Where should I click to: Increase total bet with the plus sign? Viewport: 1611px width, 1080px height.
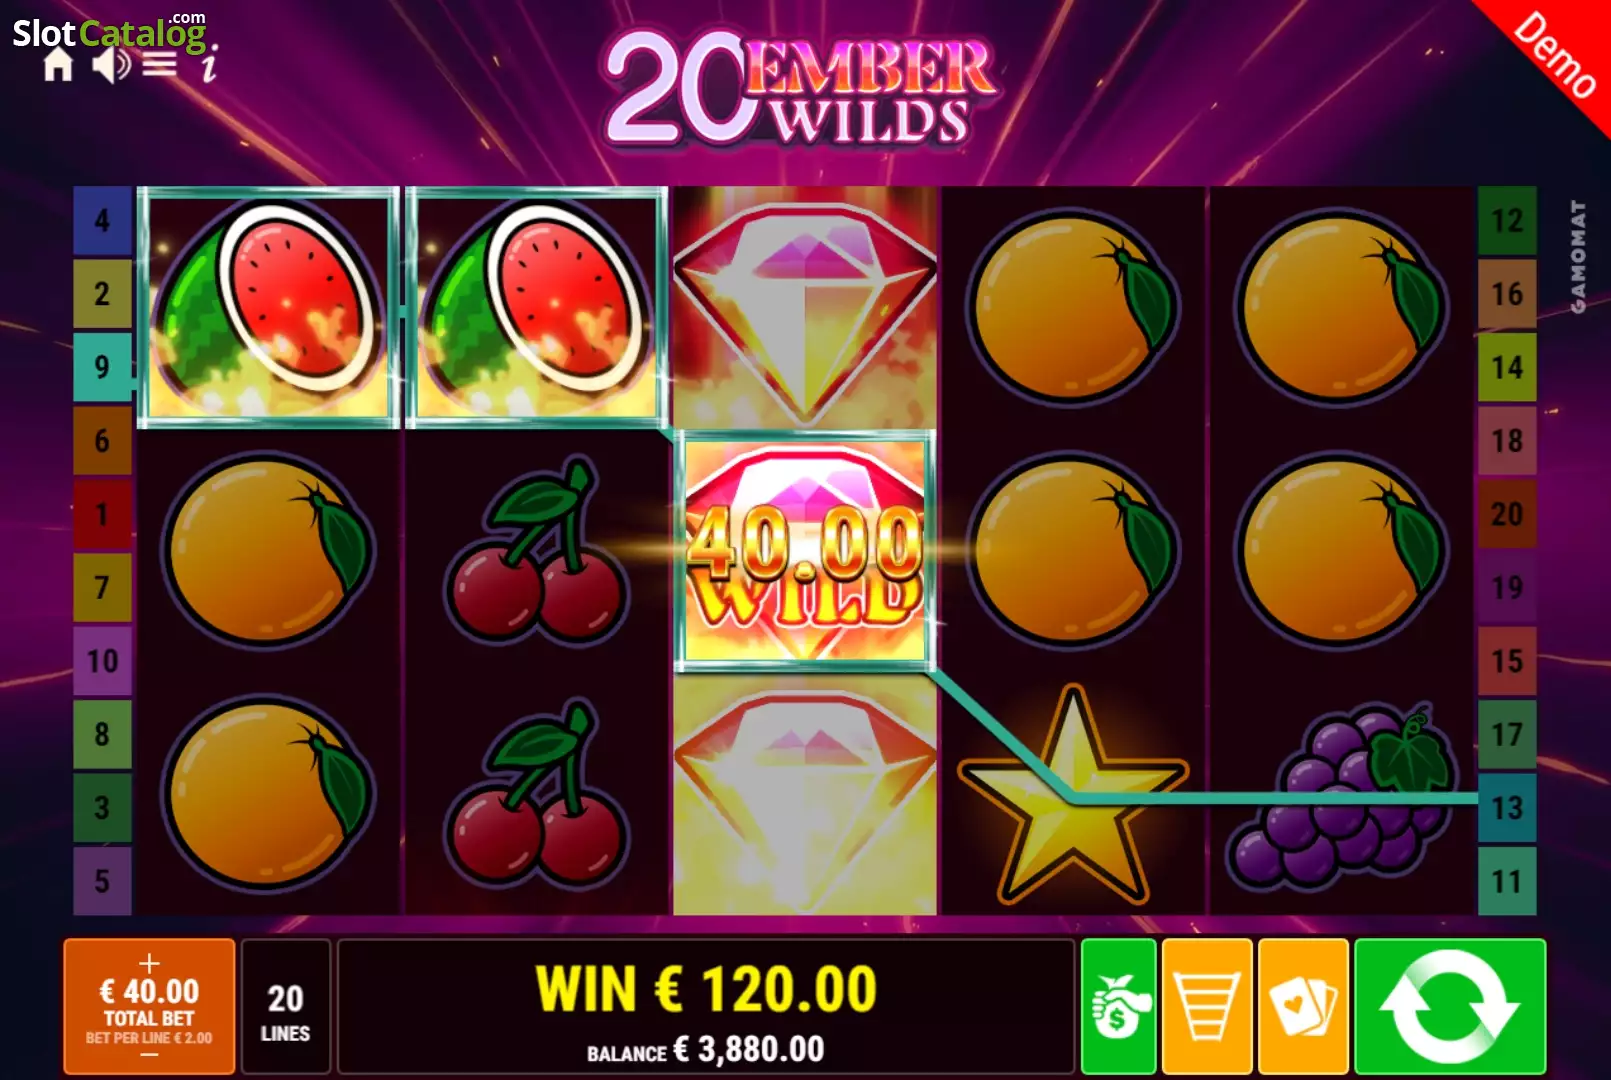click(x=149, y=962)
